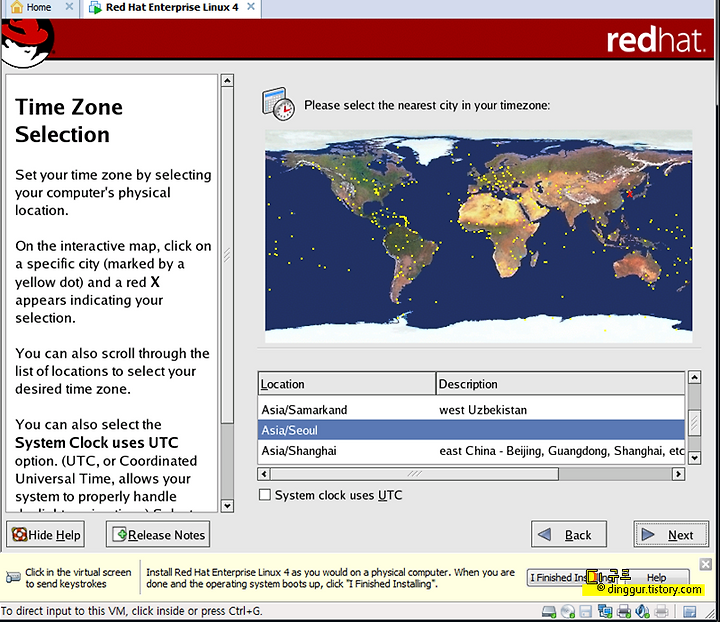Click the Back arrow icon
The image size is (720, 622).
point(544,534)
